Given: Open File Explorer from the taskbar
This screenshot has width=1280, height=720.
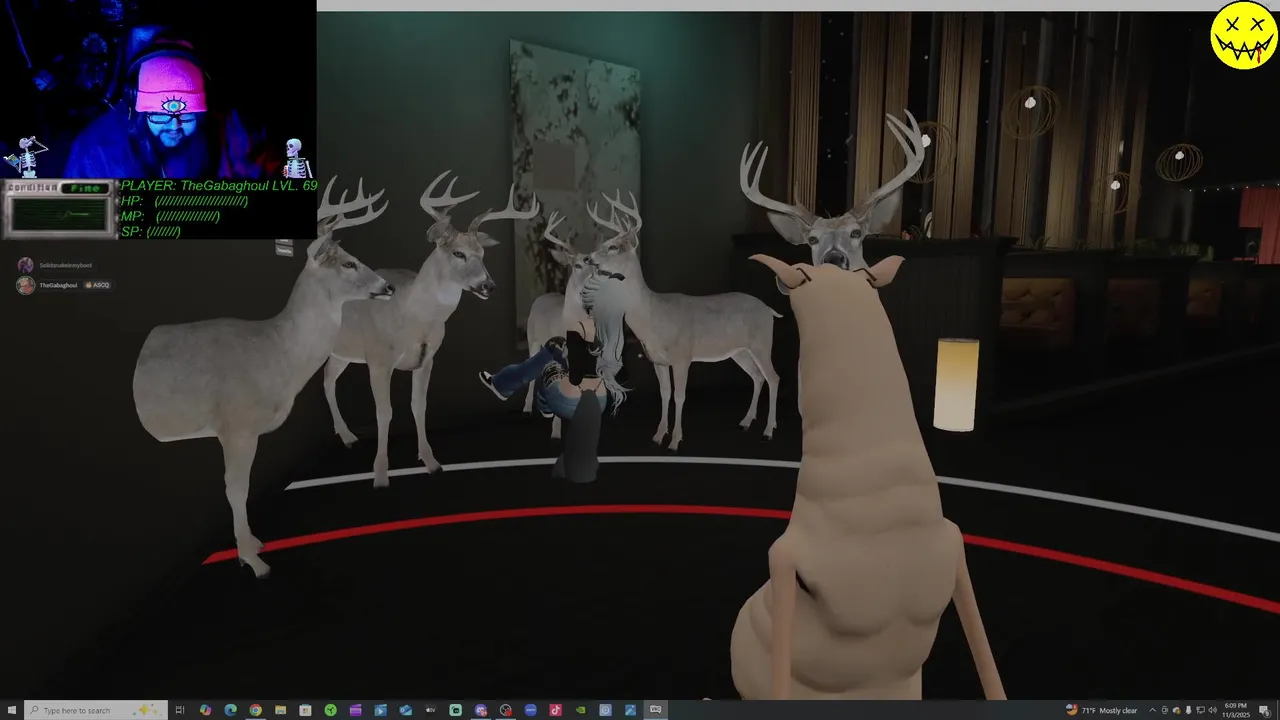Looking at the screenshot, I should point(280,710).
